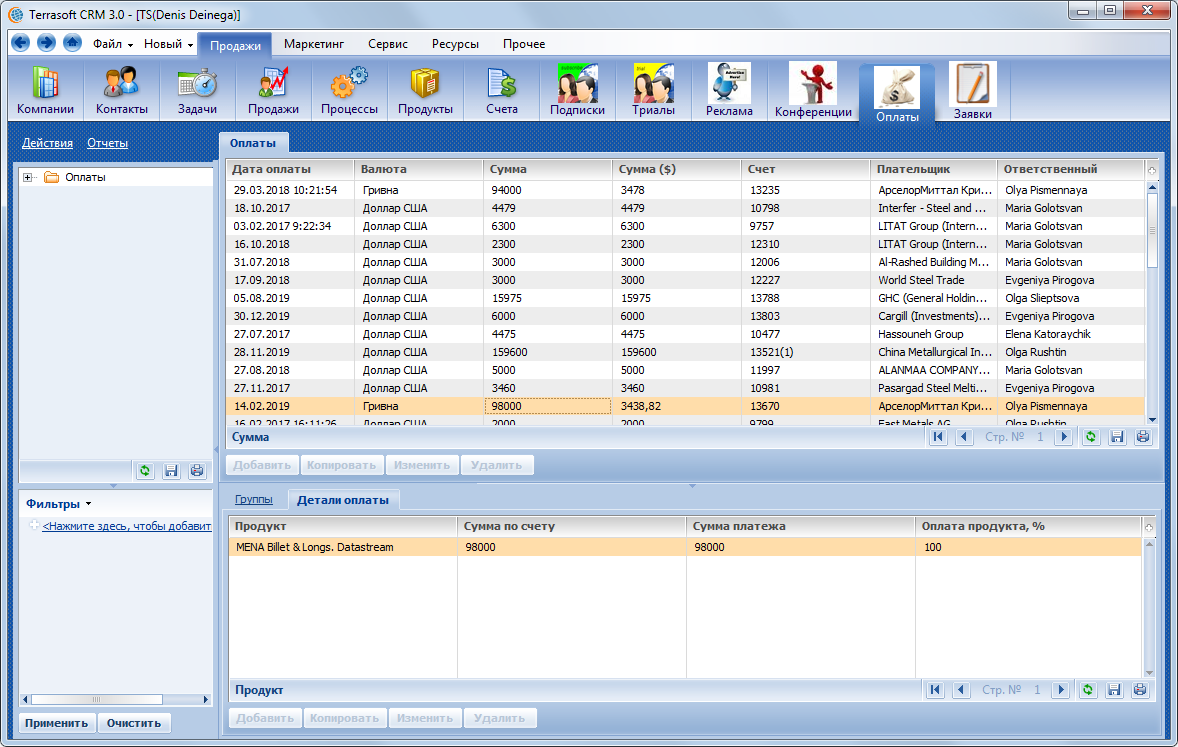Select the Продажи menu tab
The image size is (1178, 747).
click(235, 45)
